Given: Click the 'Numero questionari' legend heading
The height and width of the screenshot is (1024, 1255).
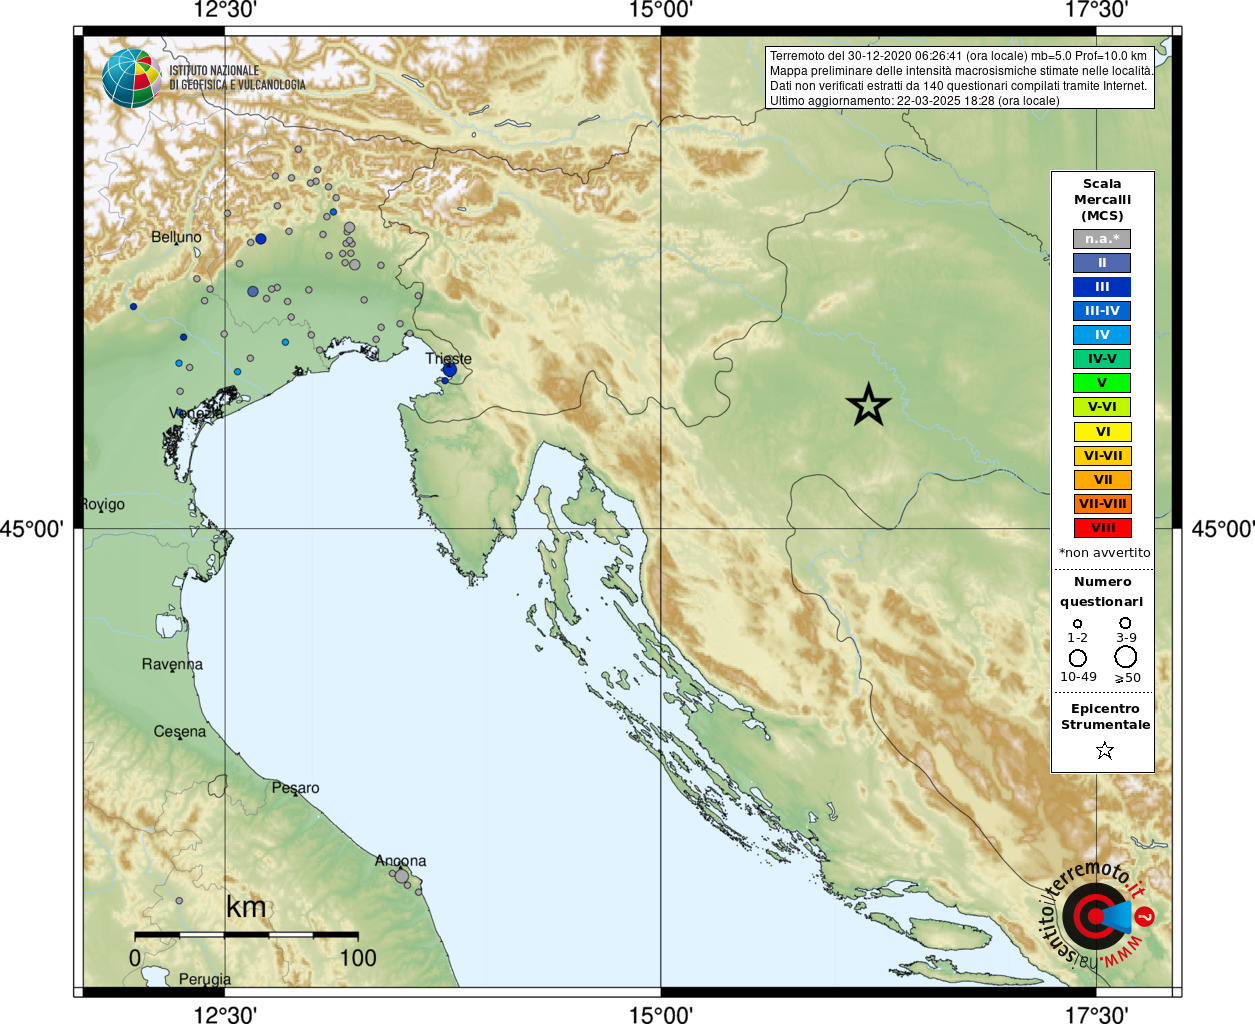Looking at the screenshot, I should point(1102,591).
